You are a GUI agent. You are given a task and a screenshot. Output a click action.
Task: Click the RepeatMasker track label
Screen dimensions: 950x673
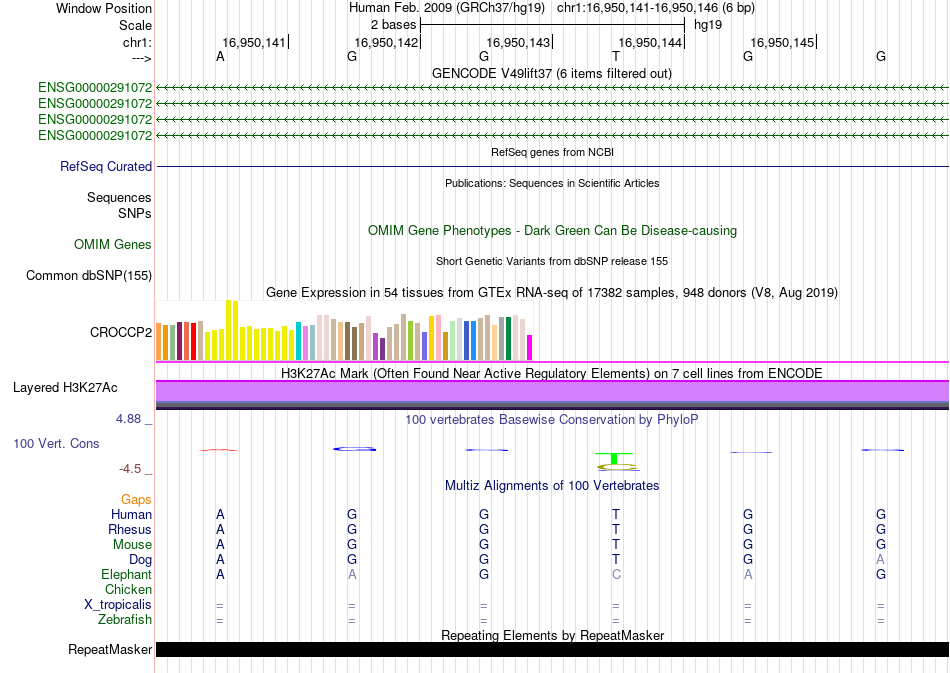[x=110, y=649]
